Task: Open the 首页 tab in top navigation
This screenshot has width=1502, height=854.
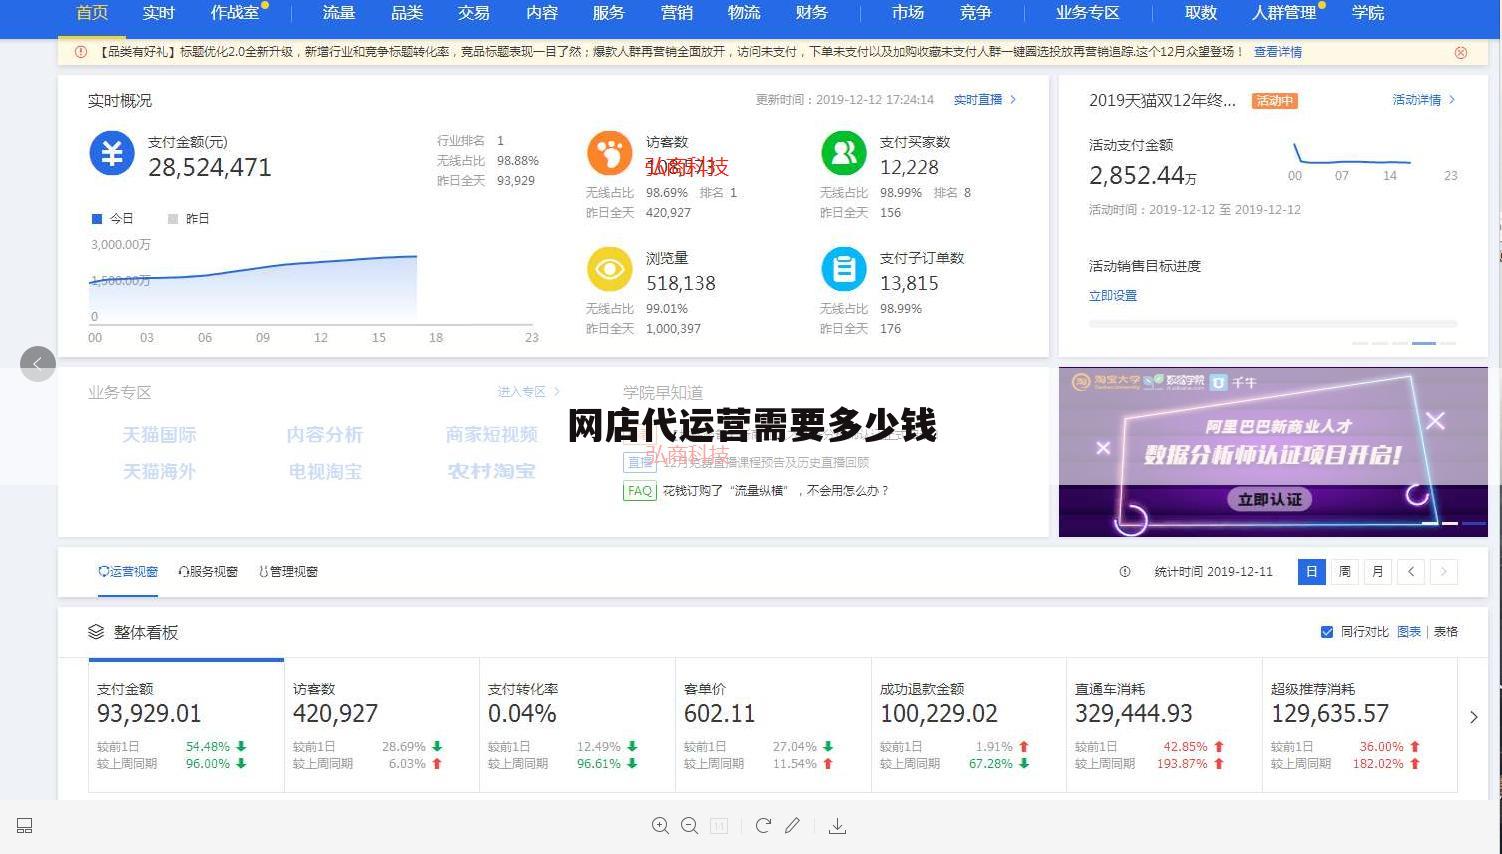Action: (x=92, y=13)
